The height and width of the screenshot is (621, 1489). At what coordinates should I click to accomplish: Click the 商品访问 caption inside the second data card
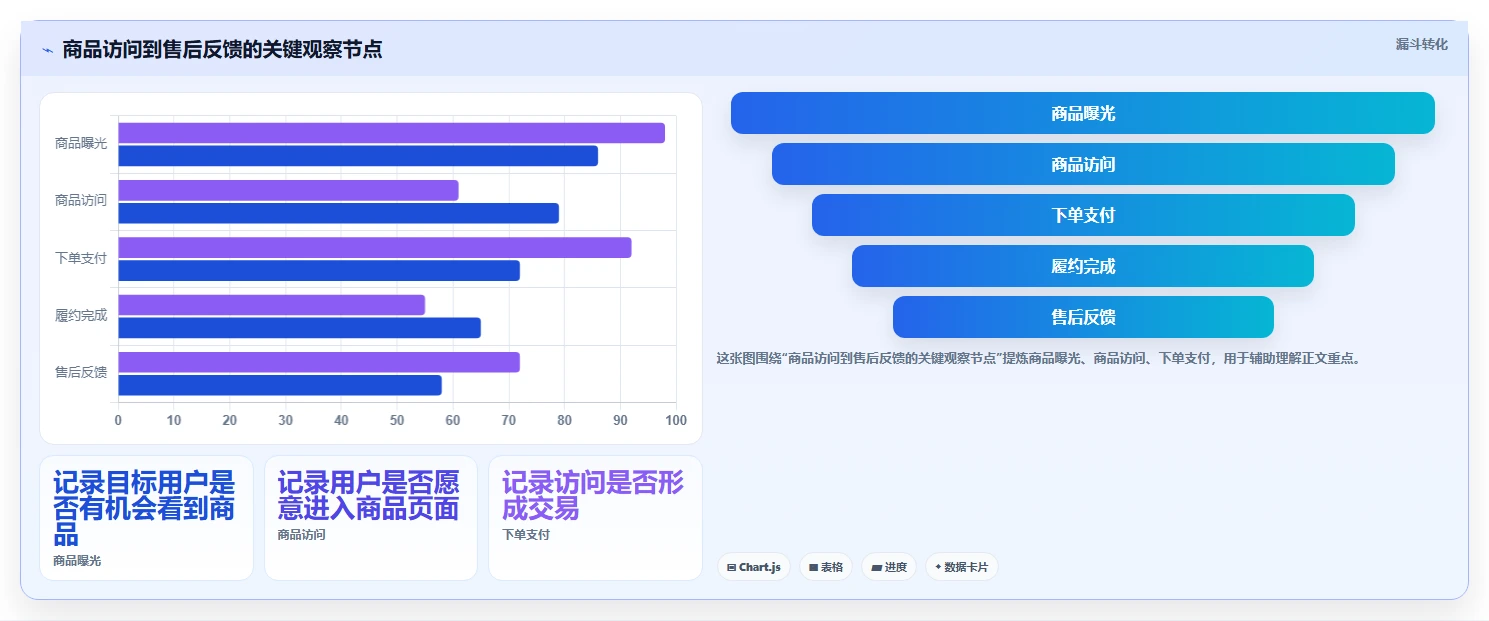pos(301,535)
